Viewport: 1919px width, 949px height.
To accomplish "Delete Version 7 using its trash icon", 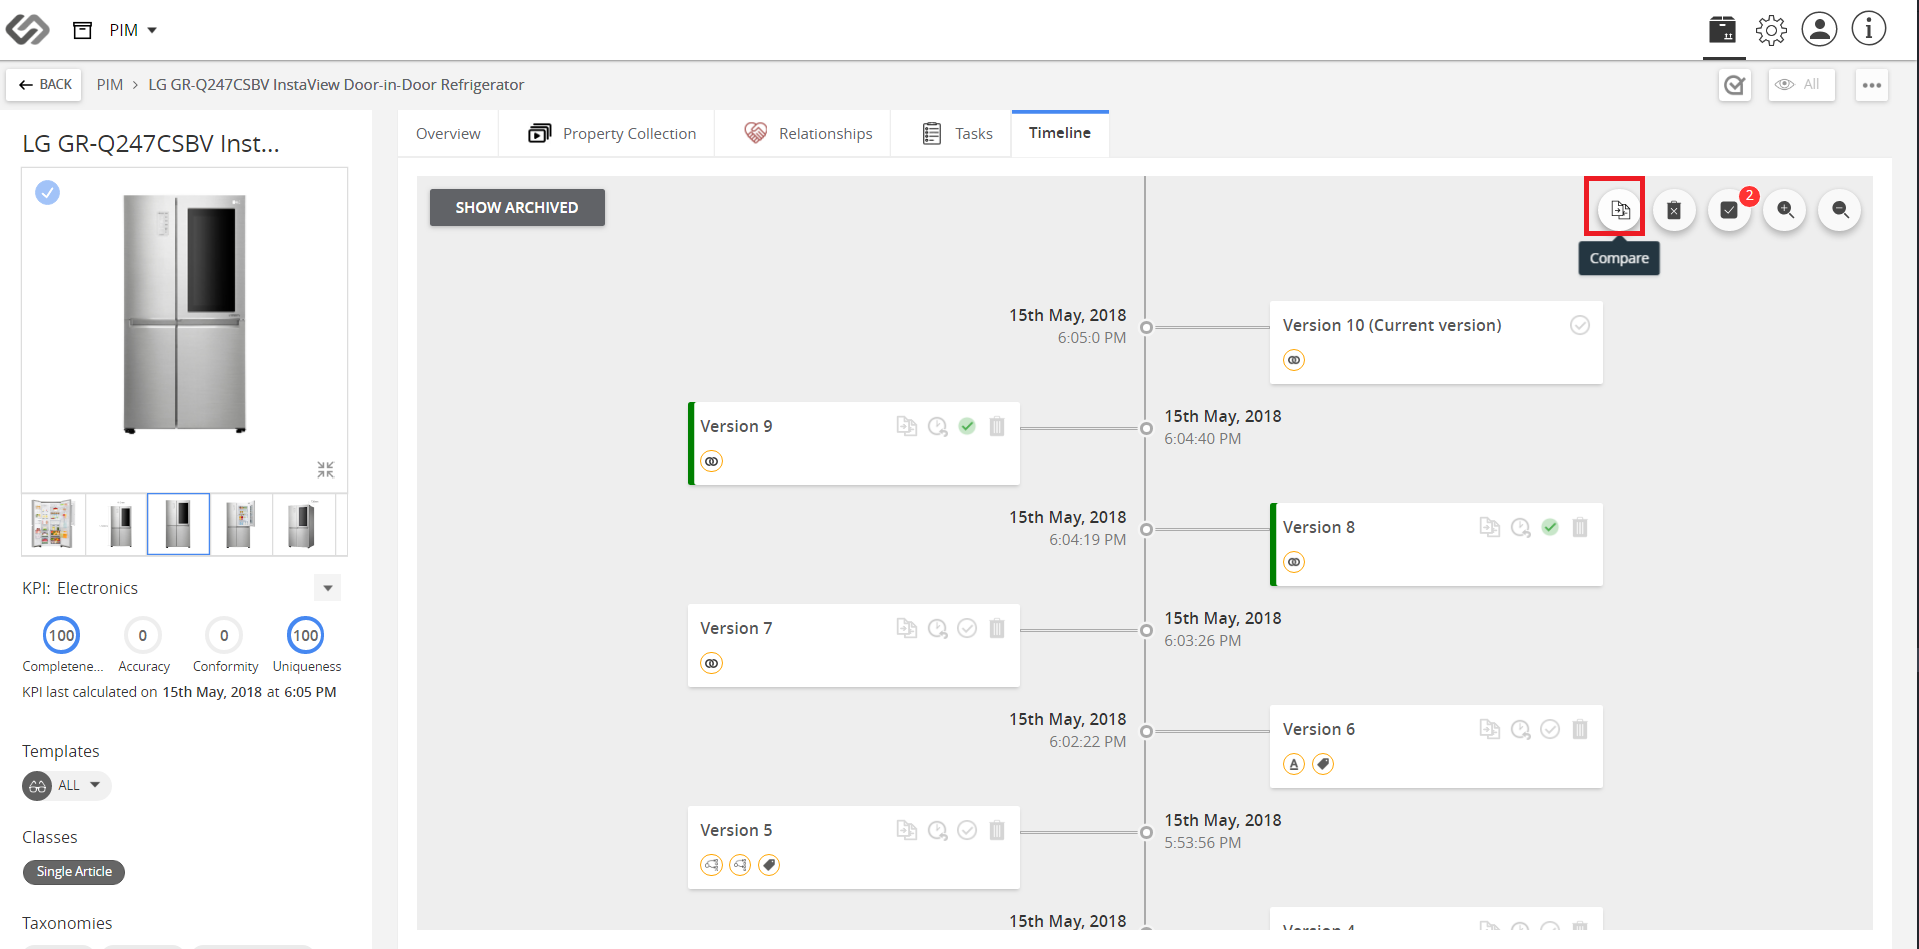I will click(997, 629).
